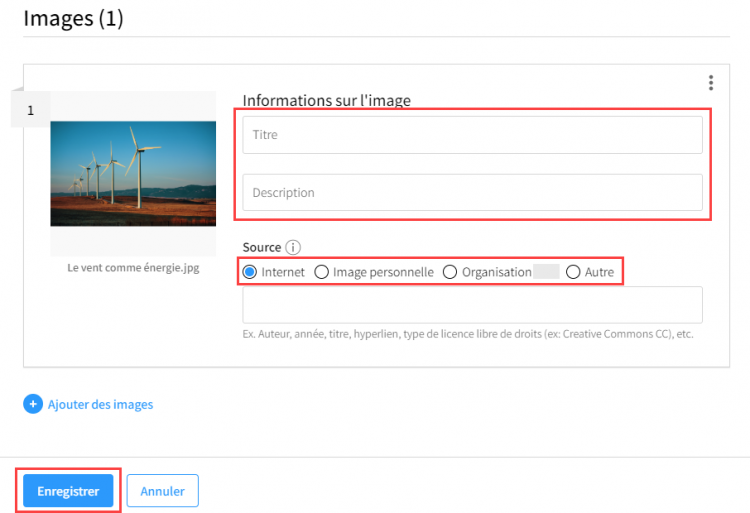Click the Le vent comme énergie.jpg filename

(133, 268)
